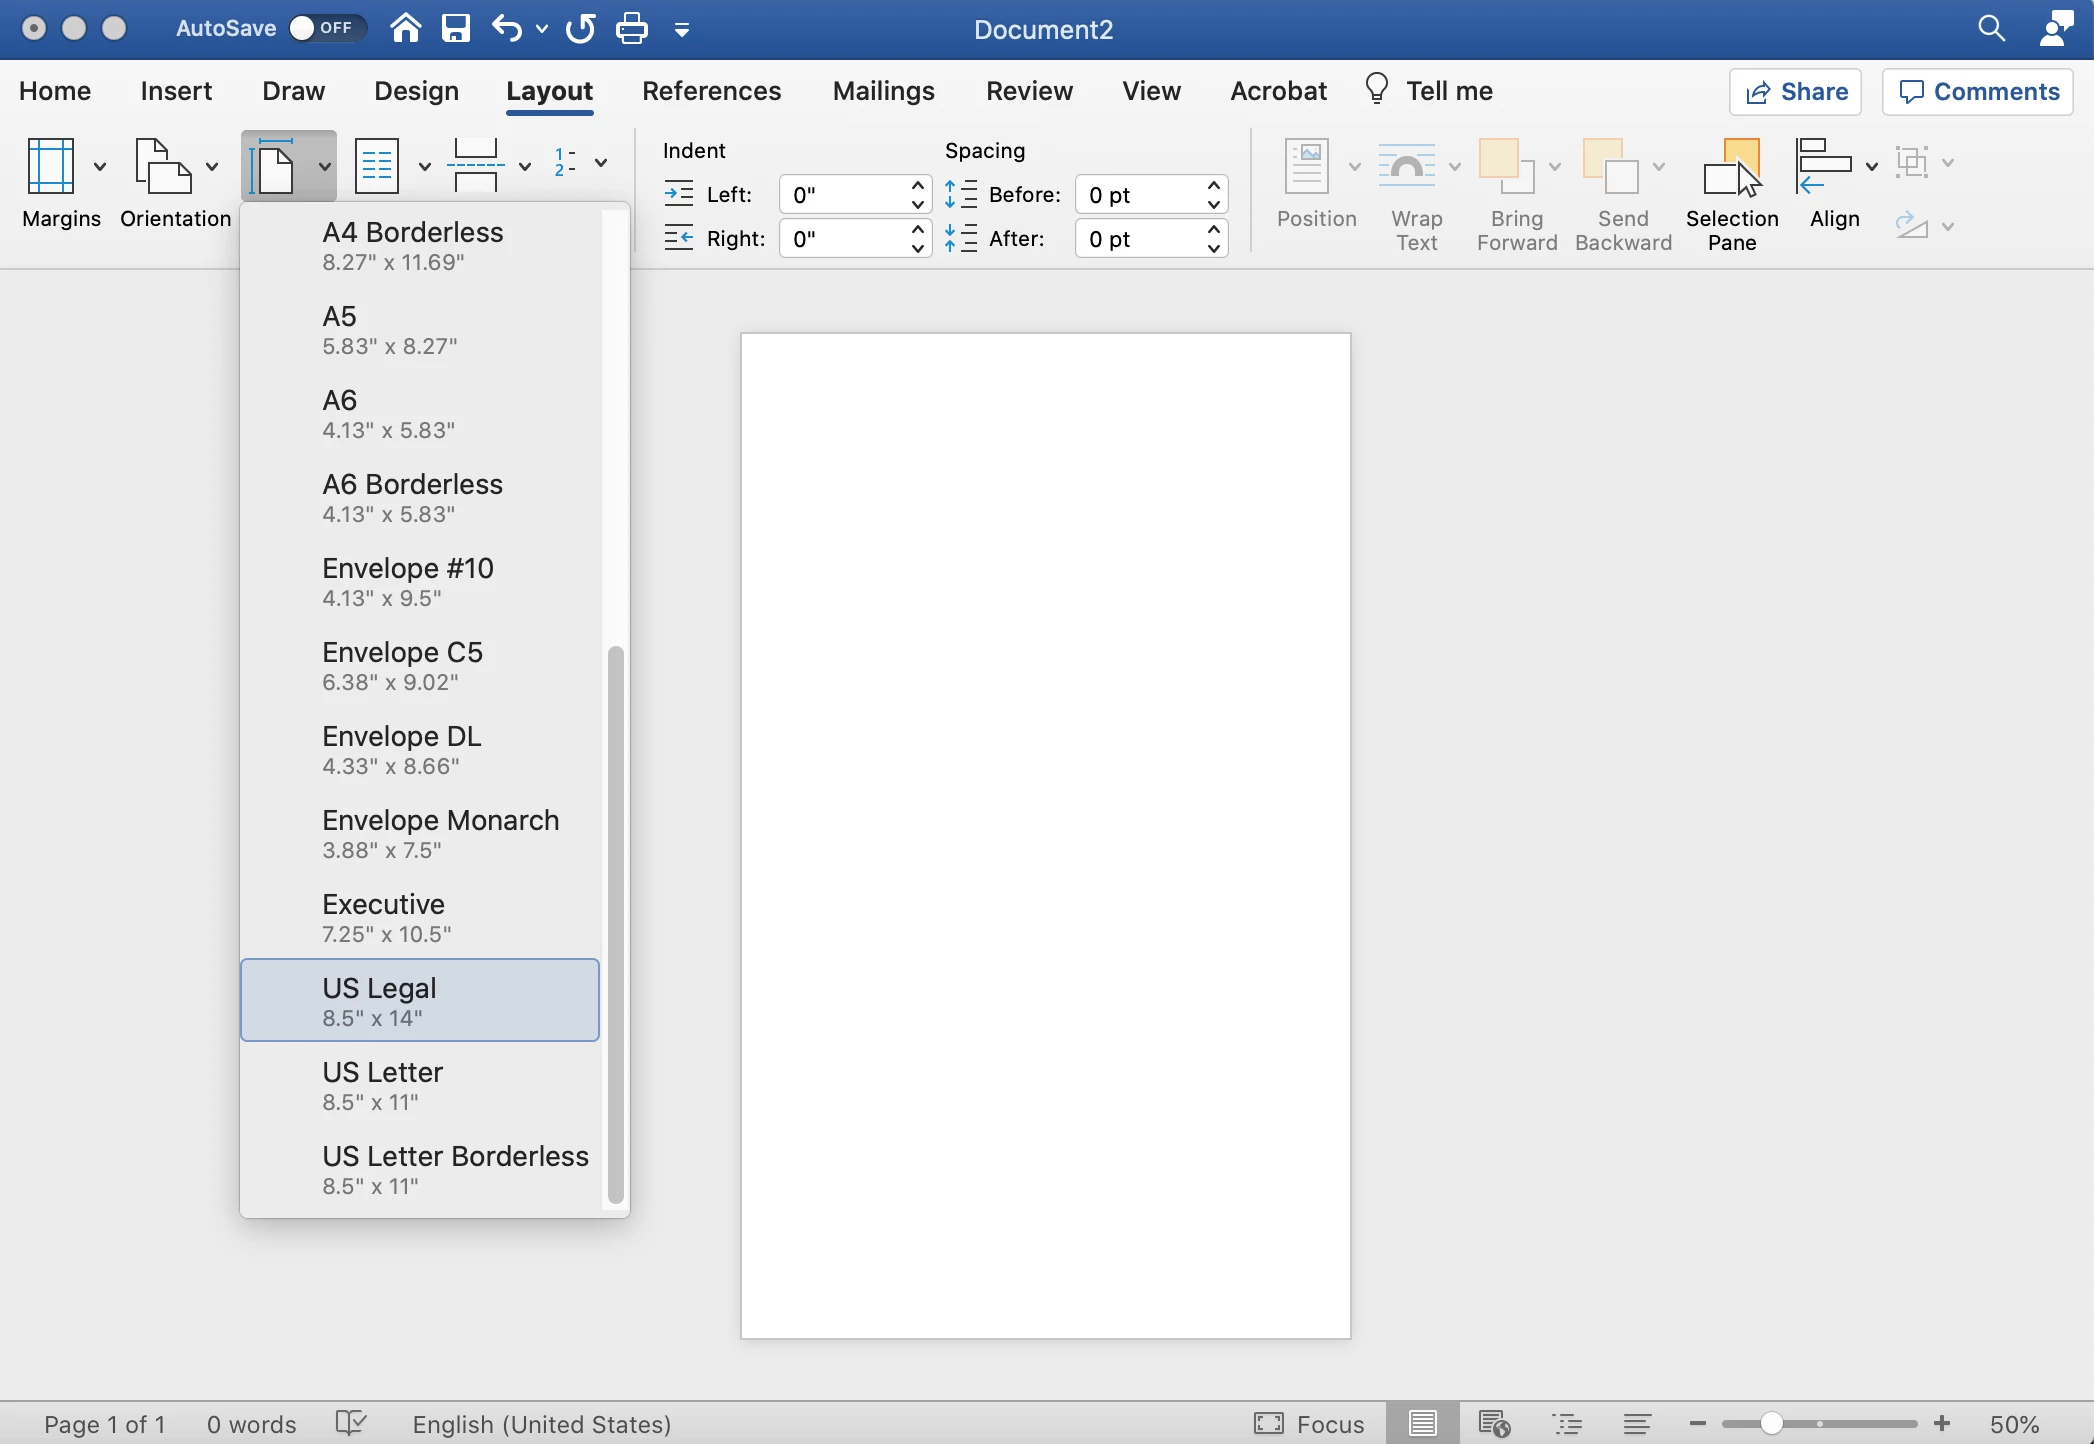This screenshot has height=1444, width=2094.
Task: Click the zoom slider handle
Action: point(1771,1423)
